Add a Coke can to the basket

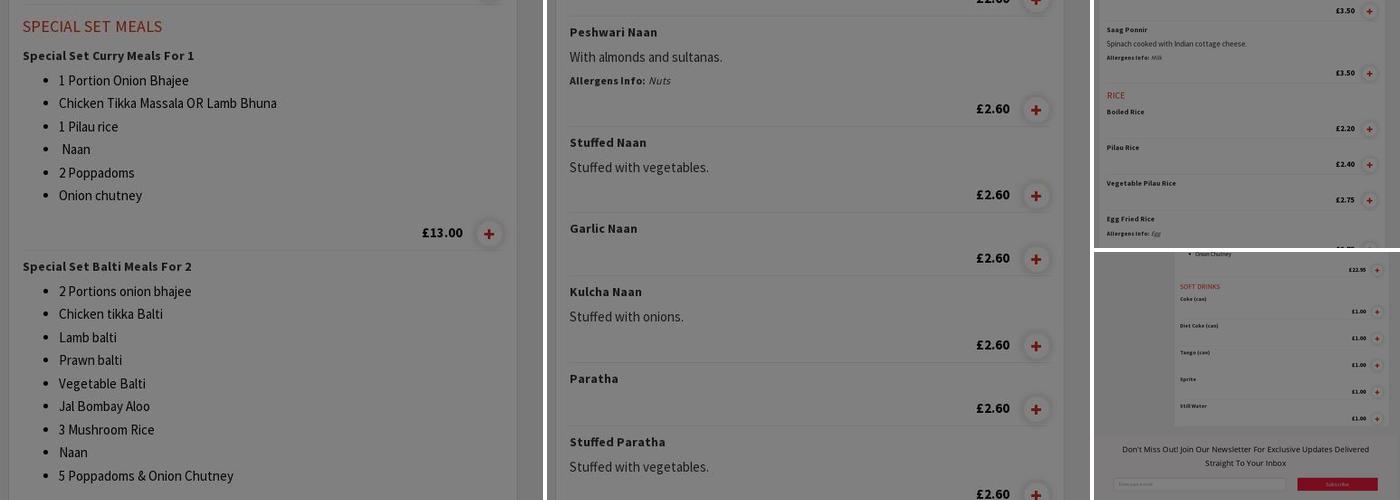coord(1377,312)
